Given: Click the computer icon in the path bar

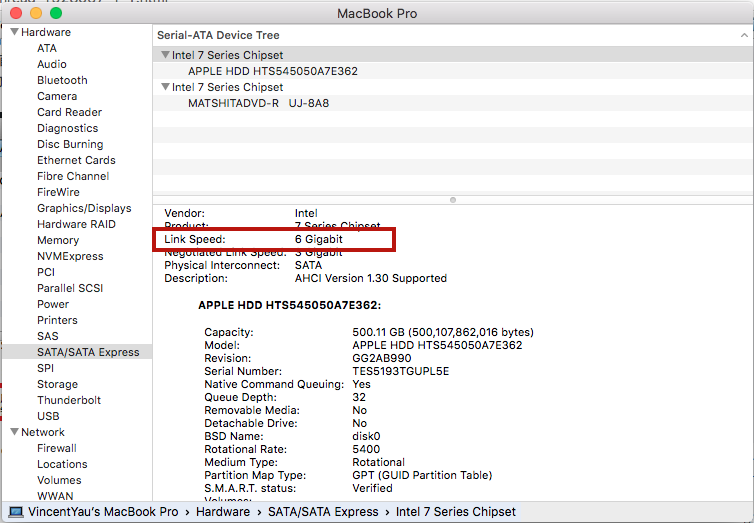Looking at the screenshot, I should click(x=15, y=512).
